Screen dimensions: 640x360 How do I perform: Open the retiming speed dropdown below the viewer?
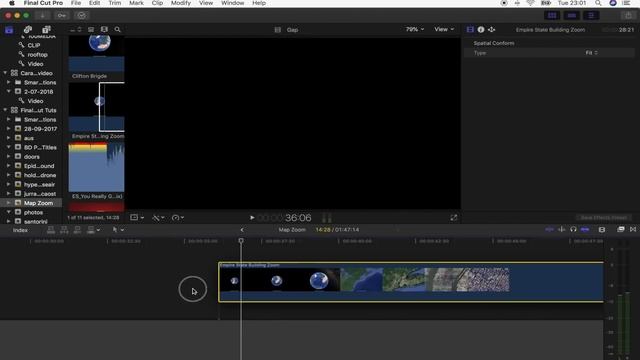coord(178,218)
